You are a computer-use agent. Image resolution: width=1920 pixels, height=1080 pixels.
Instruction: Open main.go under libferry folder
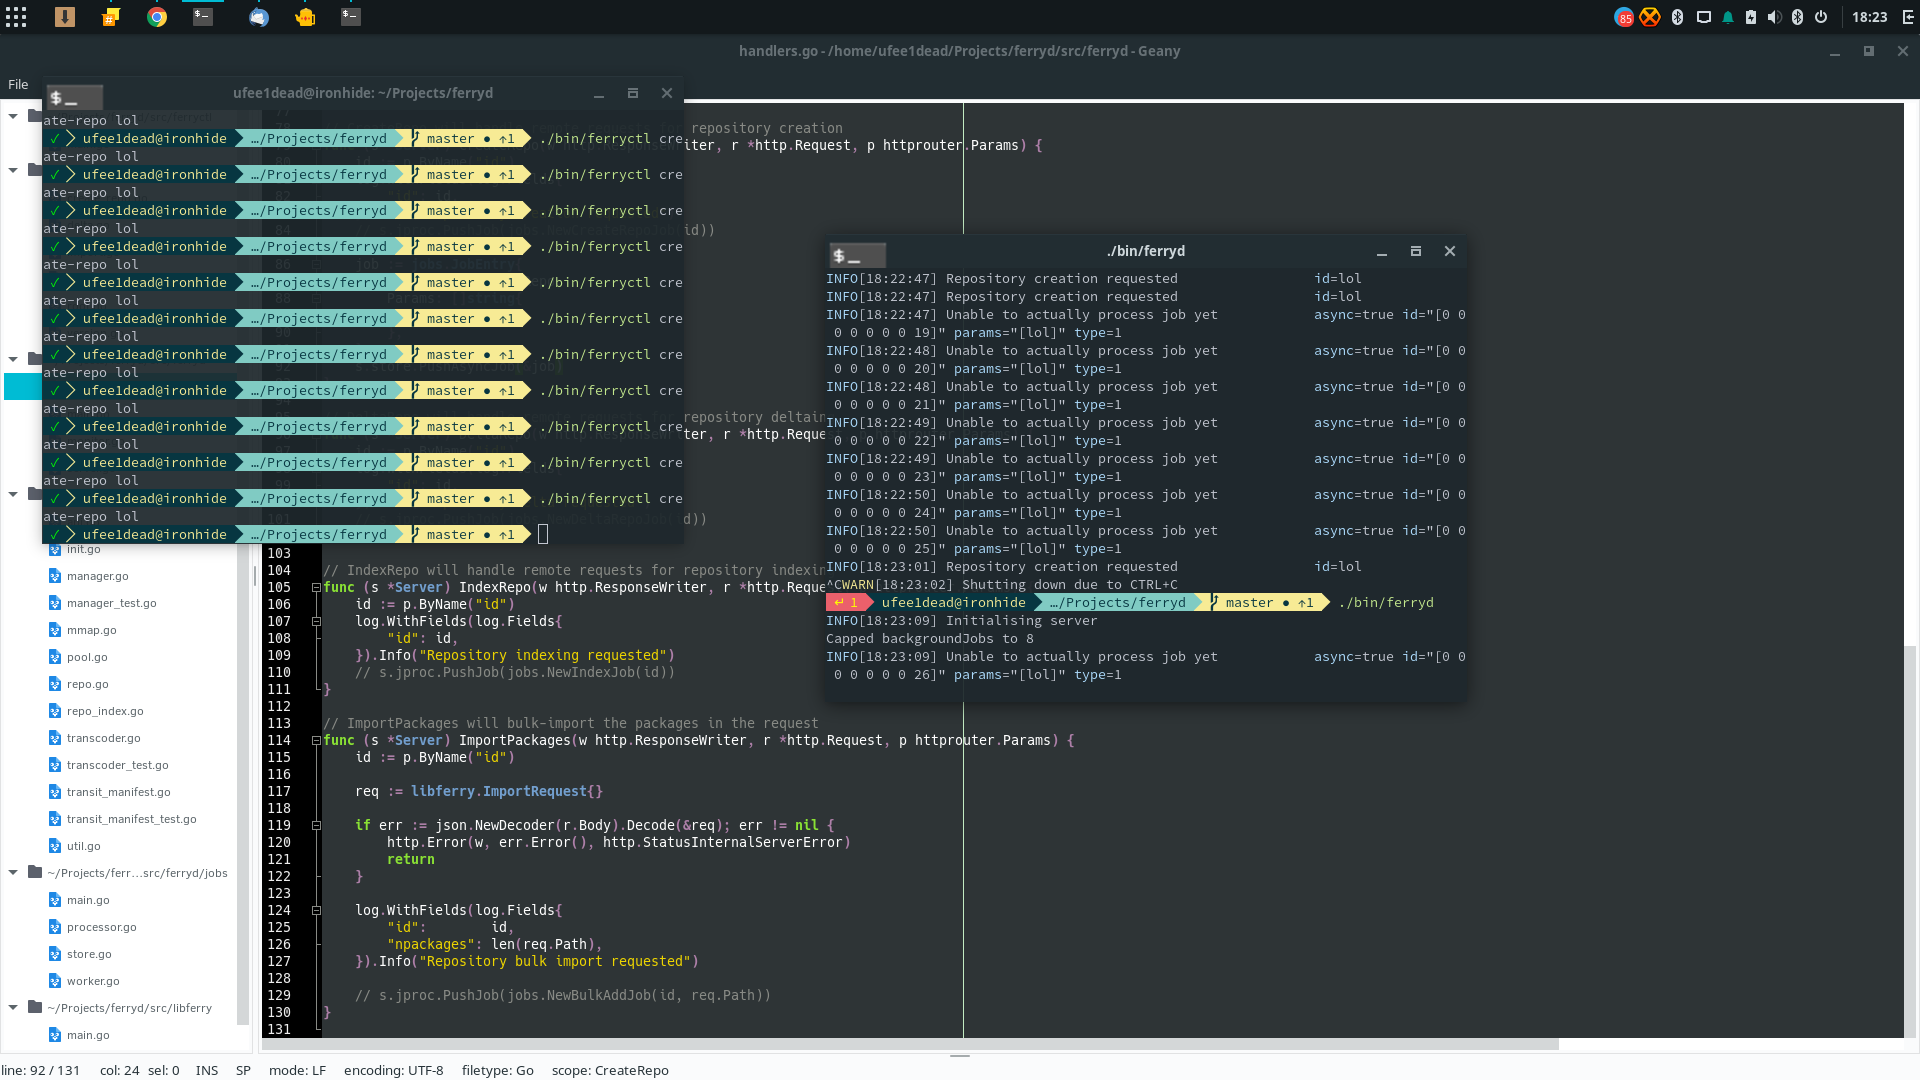(88, 1035)
